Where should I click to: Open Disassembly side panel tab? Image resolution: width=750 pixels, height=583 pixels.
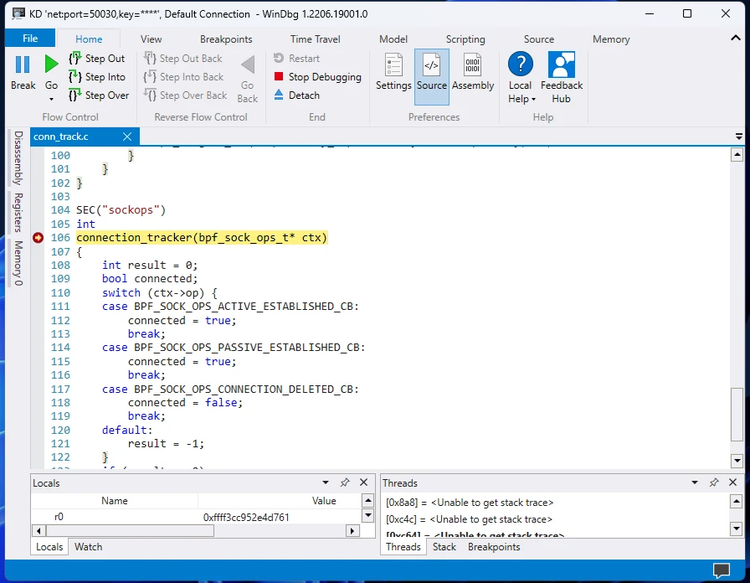point(18,158)
